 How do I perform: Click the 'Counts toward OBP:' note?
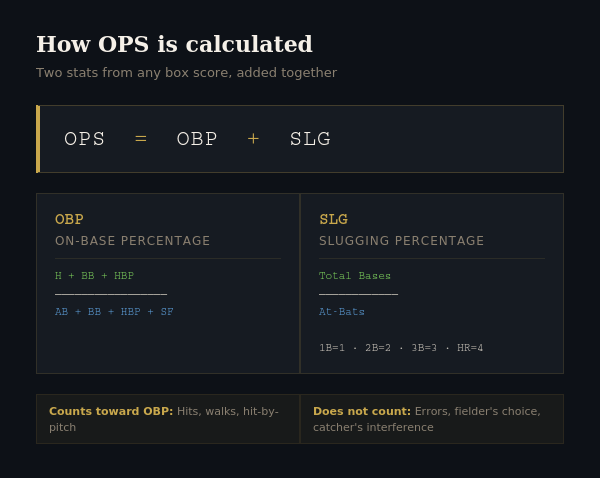click(111, 411)
